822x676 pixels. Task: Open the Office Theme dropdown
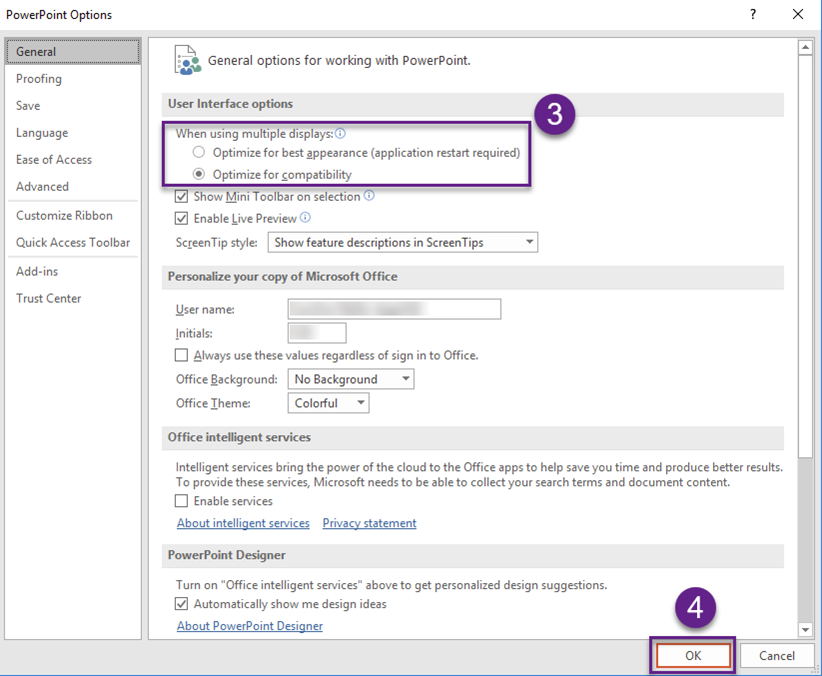point(328,403)
